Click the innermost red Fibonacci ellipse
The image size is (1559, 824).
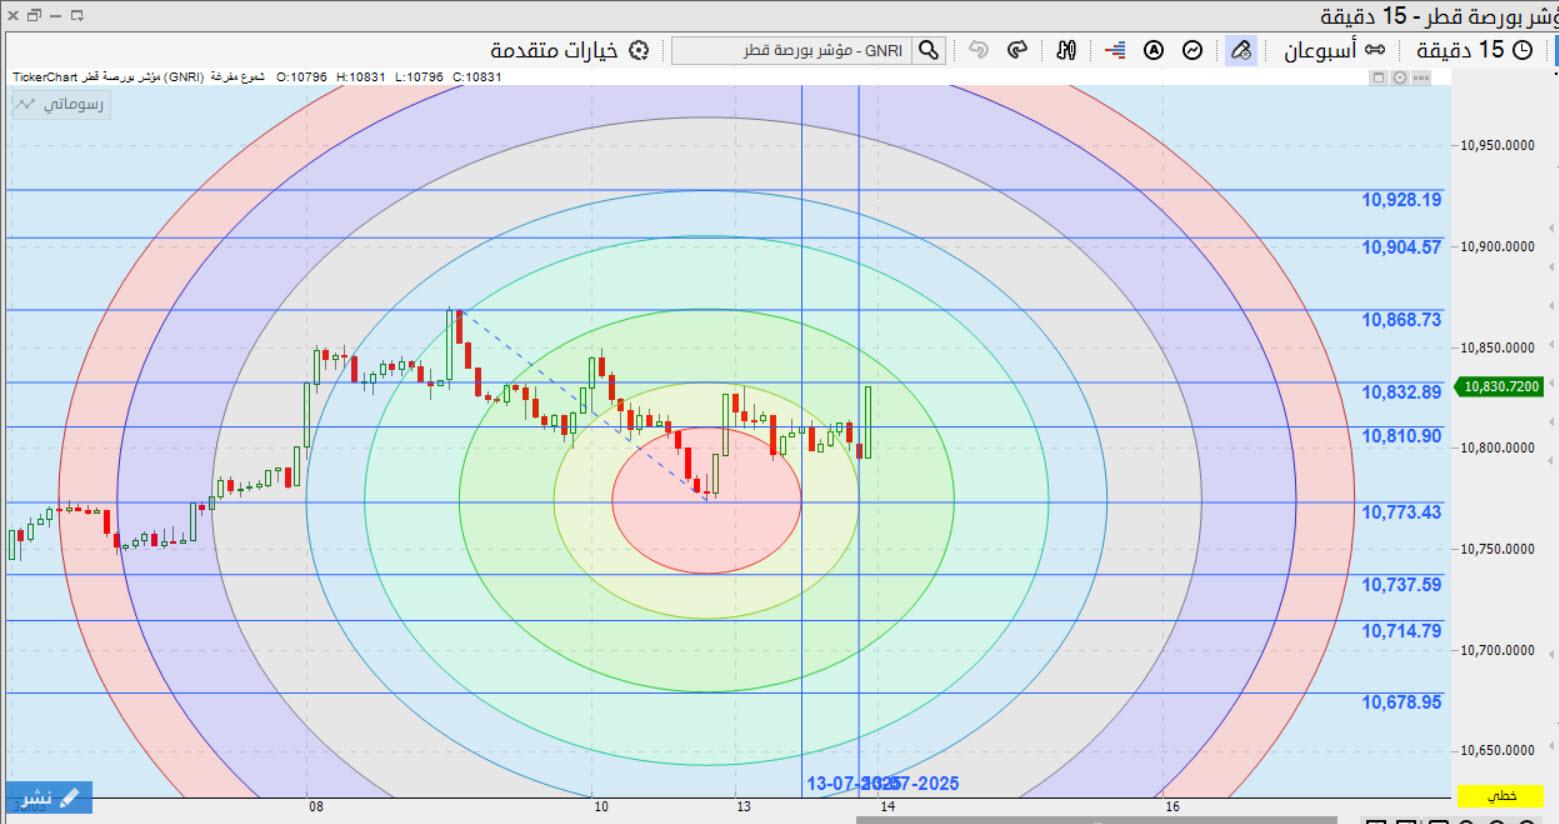pyautogui.click(x=707, y=500)
